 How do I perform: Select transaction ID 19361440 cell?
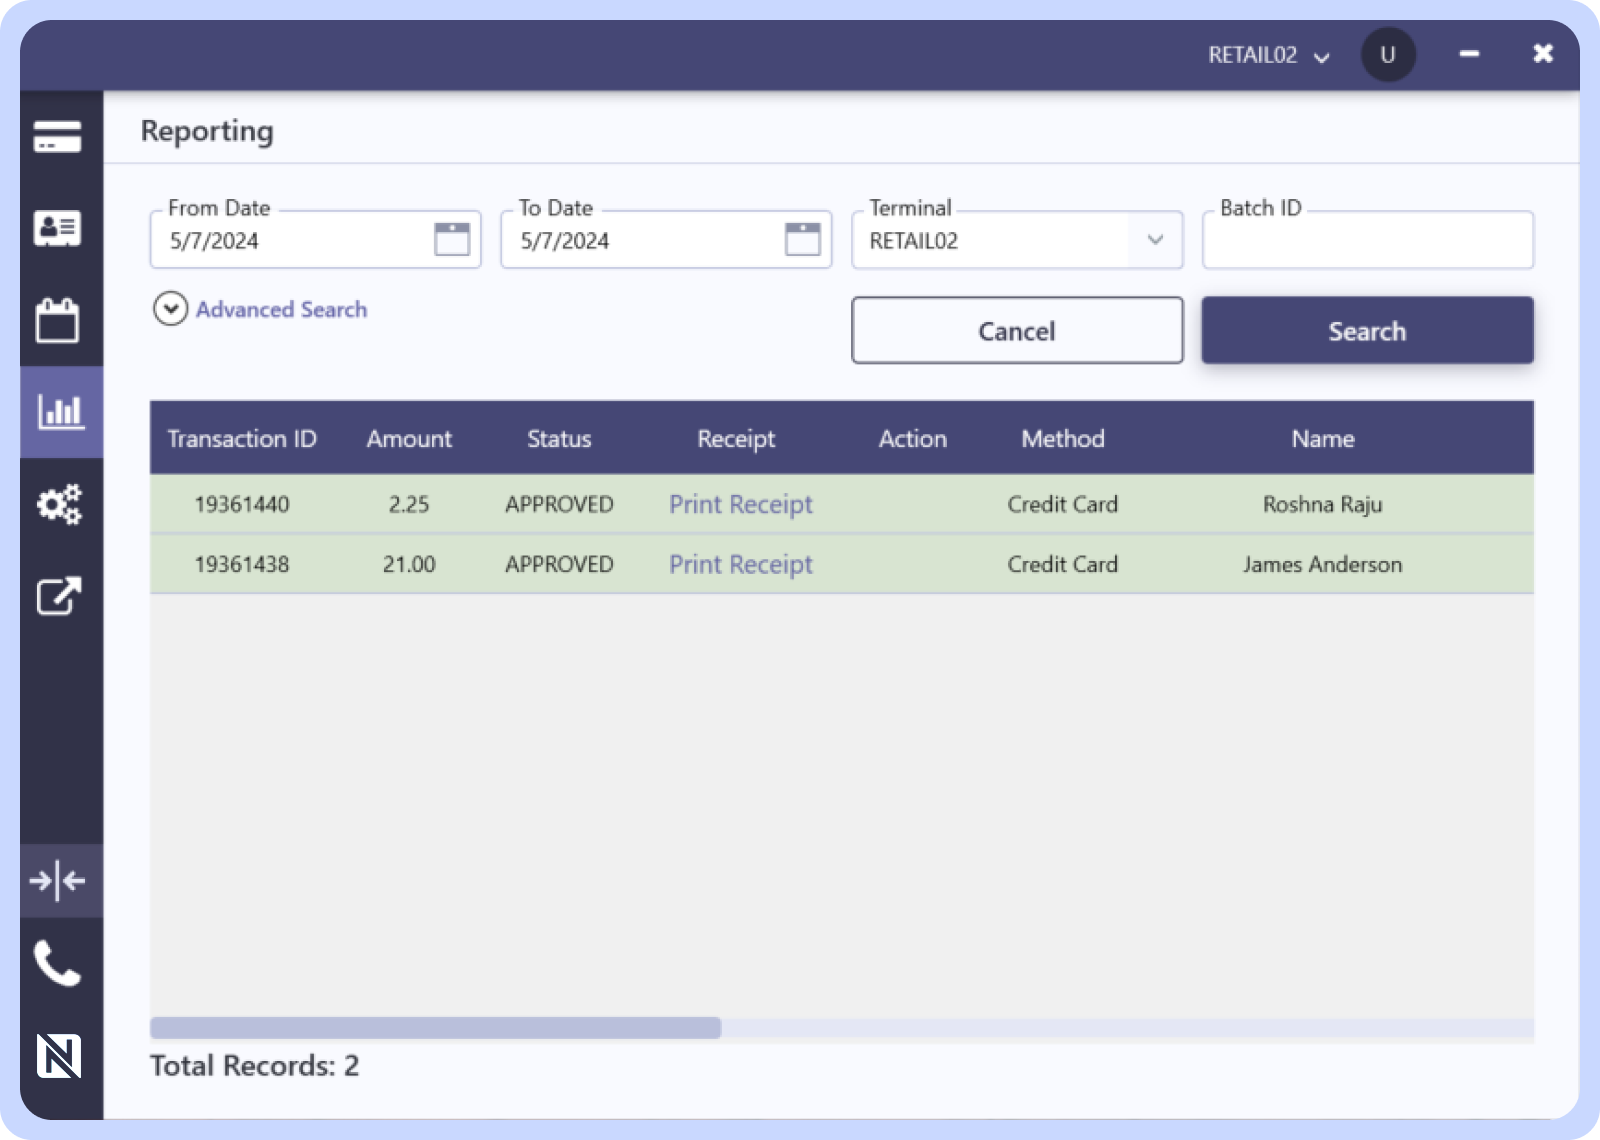click(x=242, y=504)
